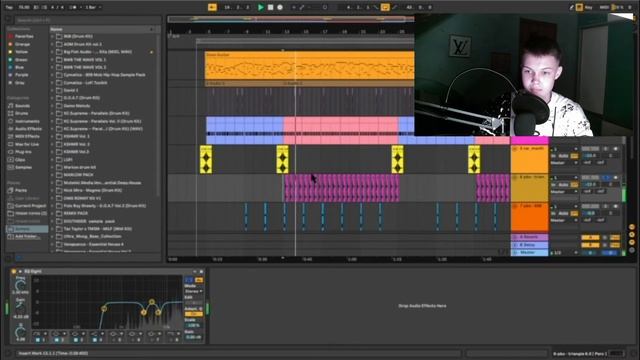
Task: Click the EQ Eight Q knob
Action: tap(20, 333)
